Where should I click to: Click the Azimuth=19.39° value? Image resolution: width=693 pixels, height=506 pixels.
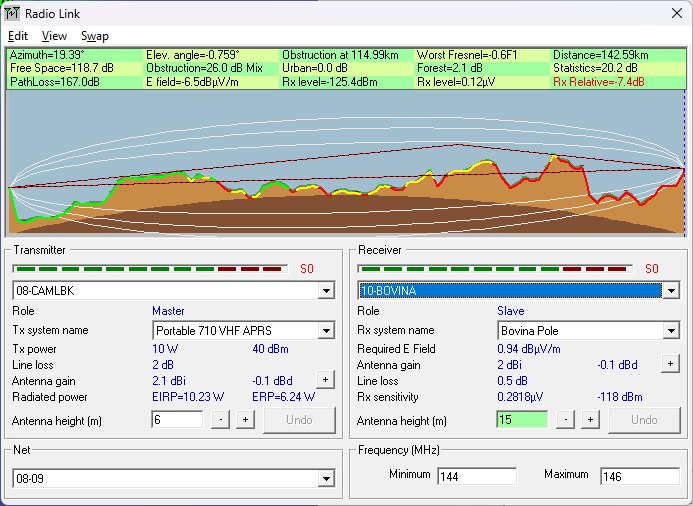(47, 55)
